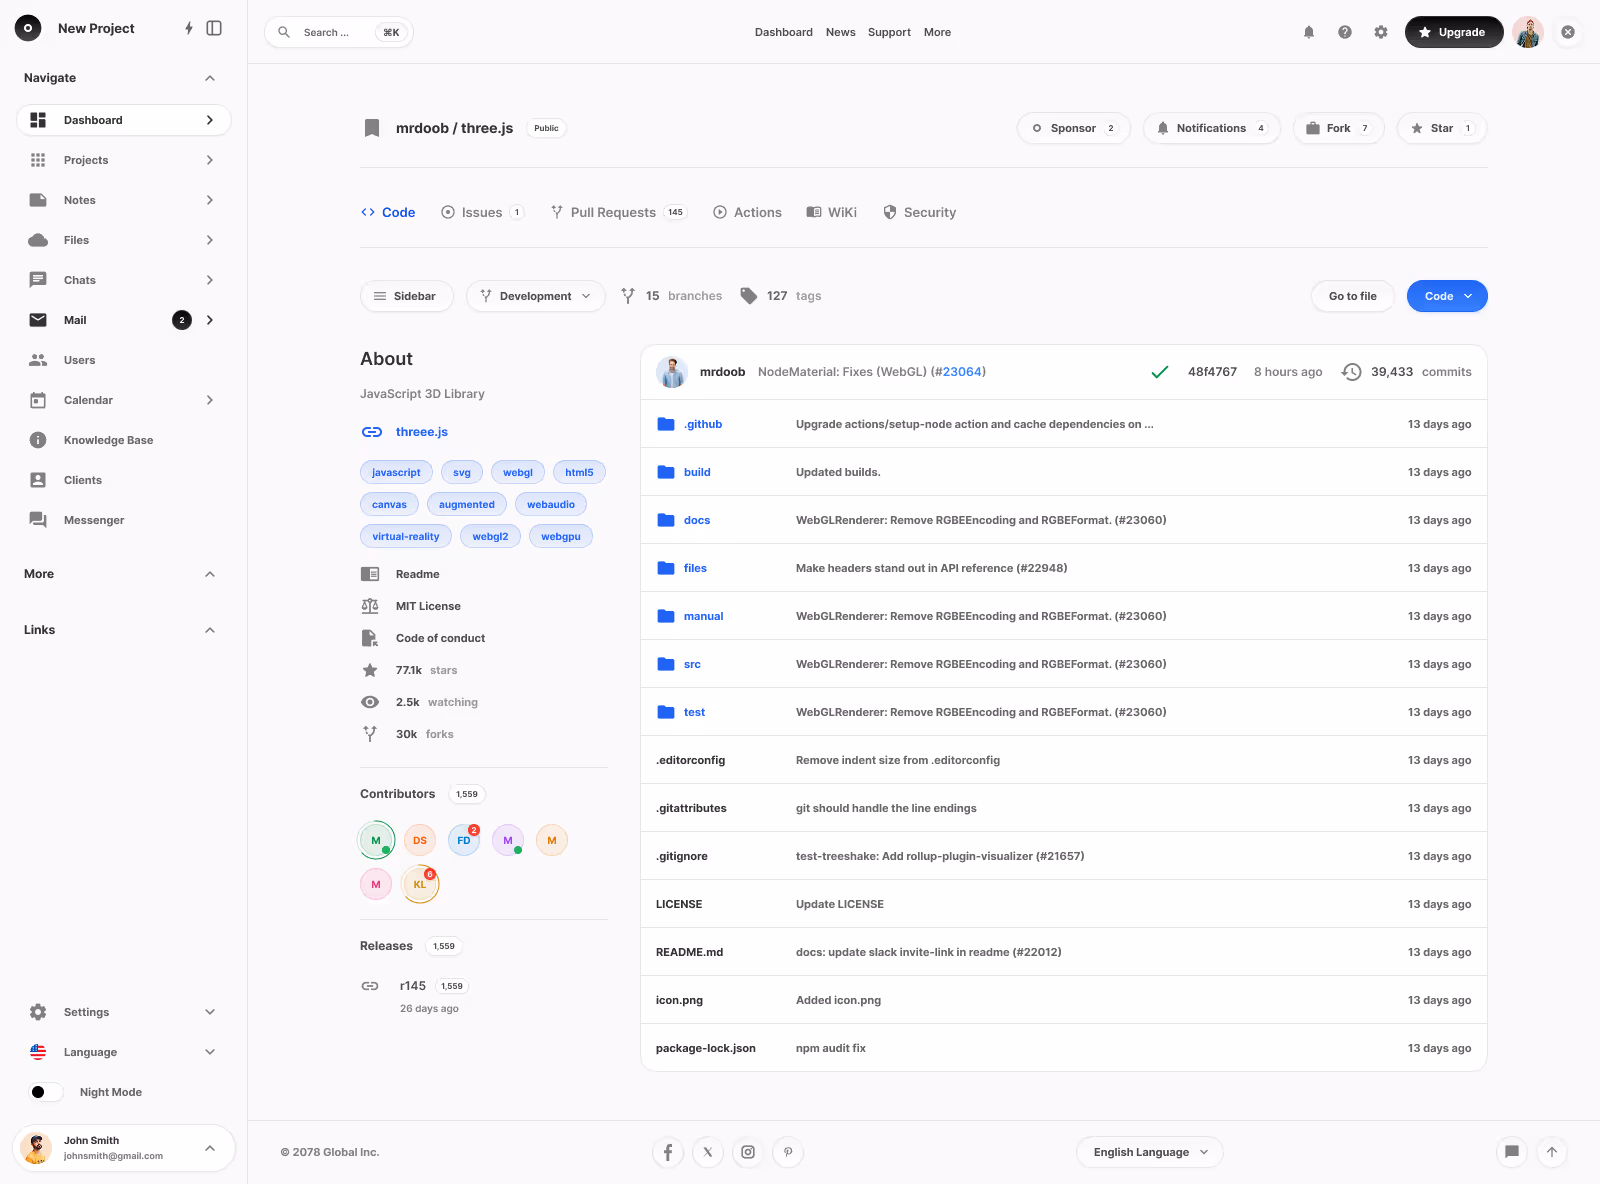Click the green check status icon for commit
The image size is (1600, 1184).
pos(1160,372)
